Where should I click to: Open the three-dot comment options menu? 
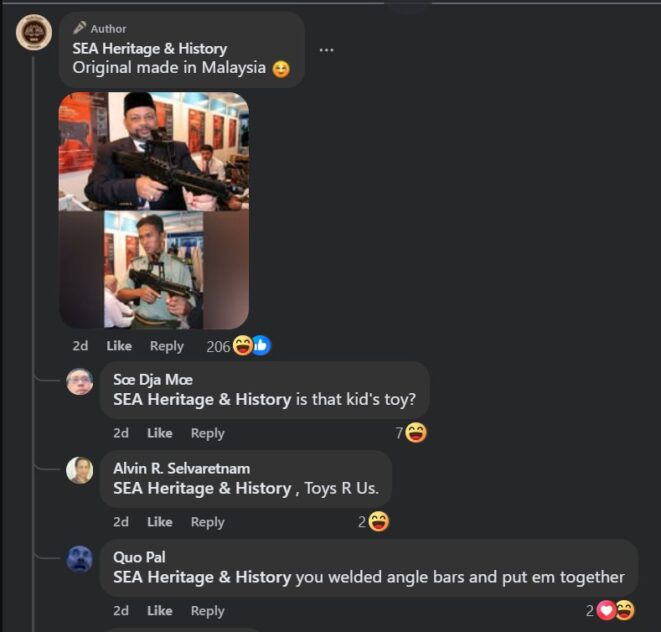(326, 50)
